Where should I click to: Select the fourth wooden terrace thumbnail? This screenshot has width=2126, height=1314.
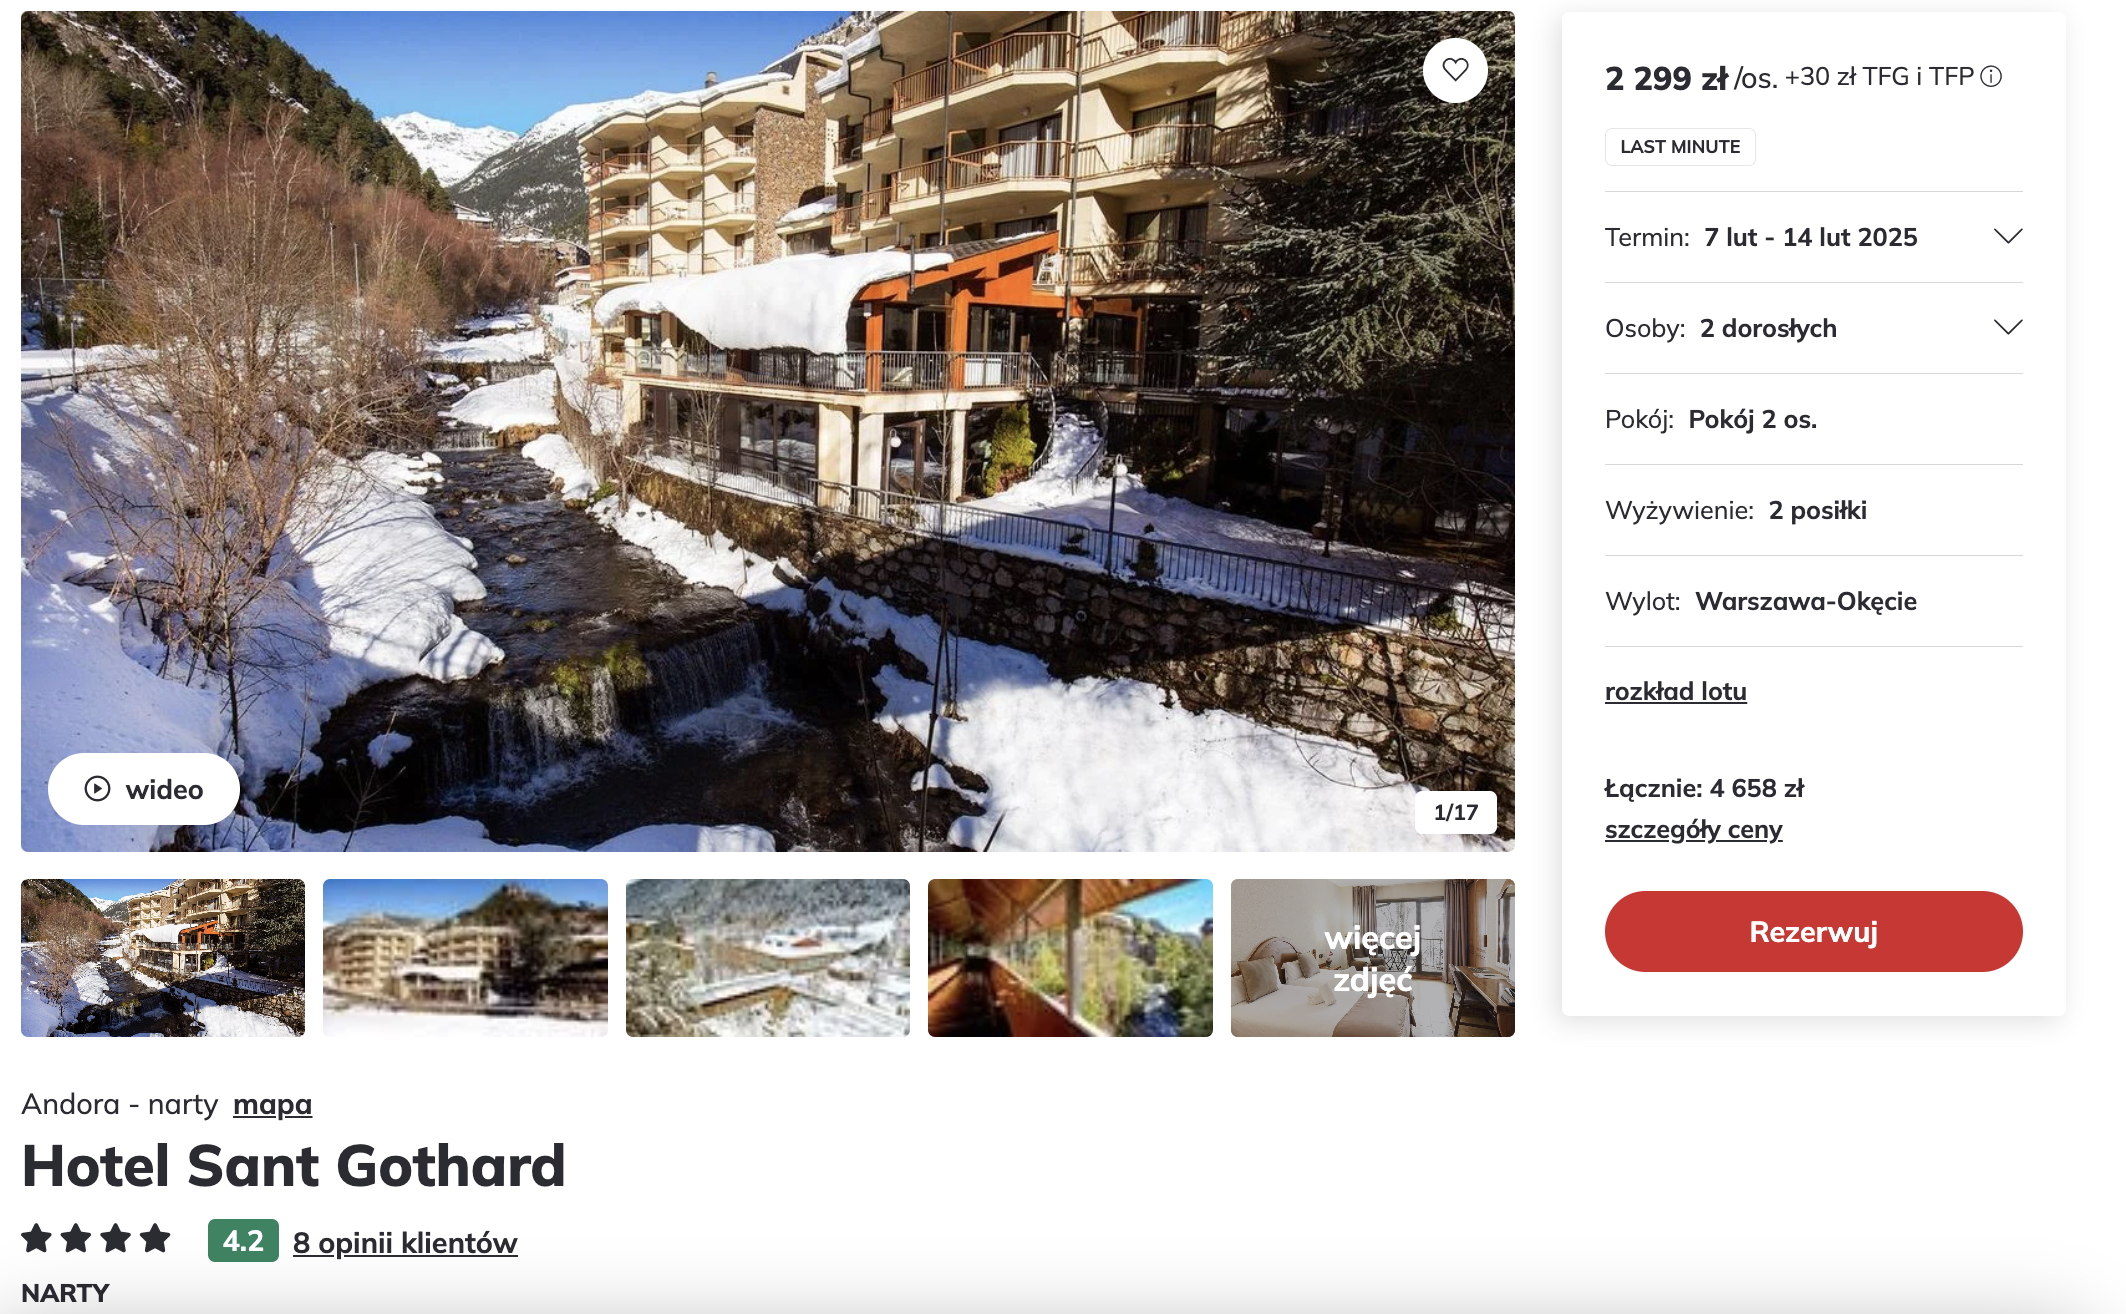(1070, 958)
